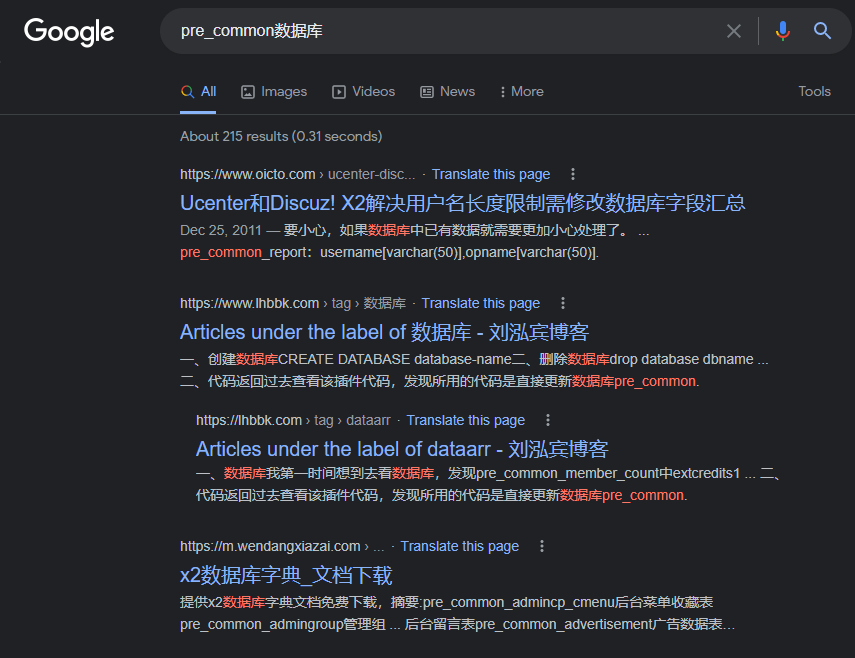This screenshot has height=658, width=855.
Task: Click the Videos tab play icon
Action: pyautogui.click(x=339, y=92)
